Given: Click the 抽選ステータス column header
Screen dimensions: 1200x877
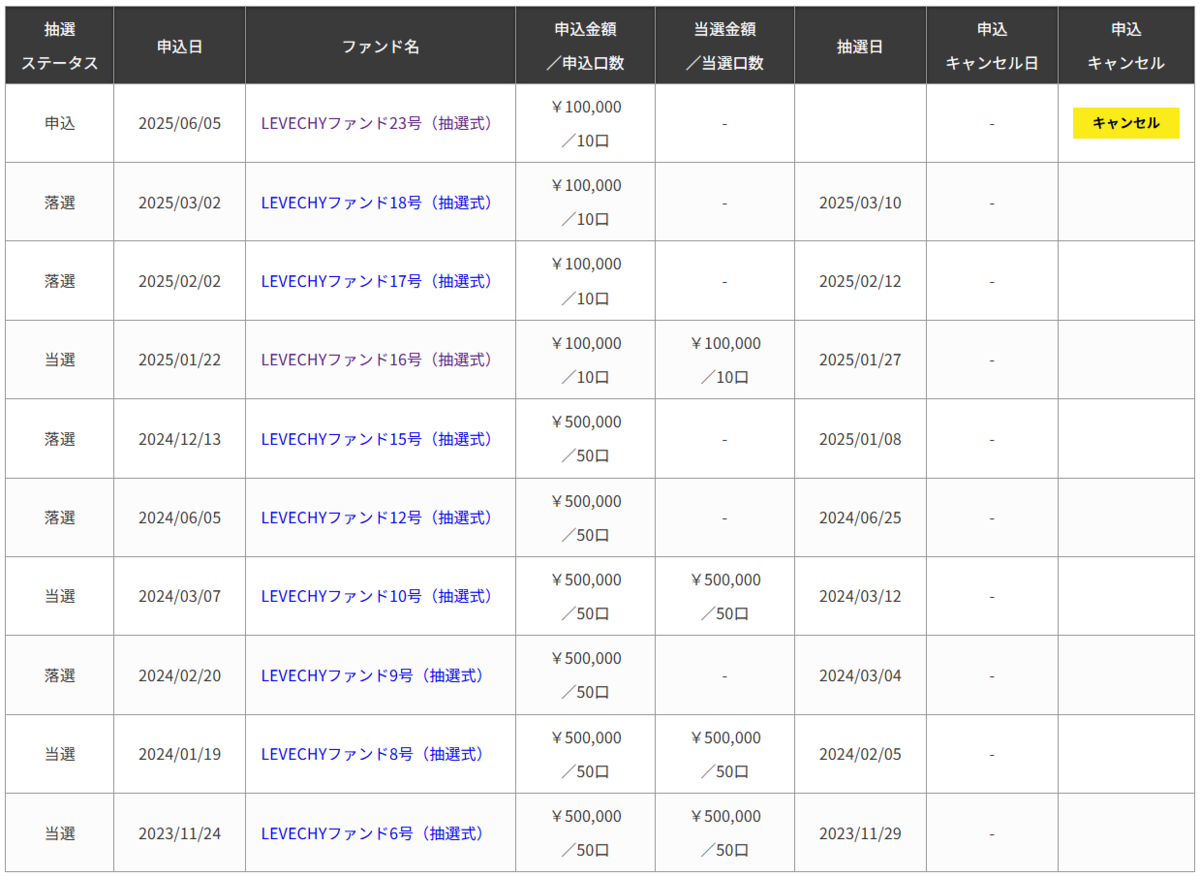Looking at the screenshot, I should (60, 46).
